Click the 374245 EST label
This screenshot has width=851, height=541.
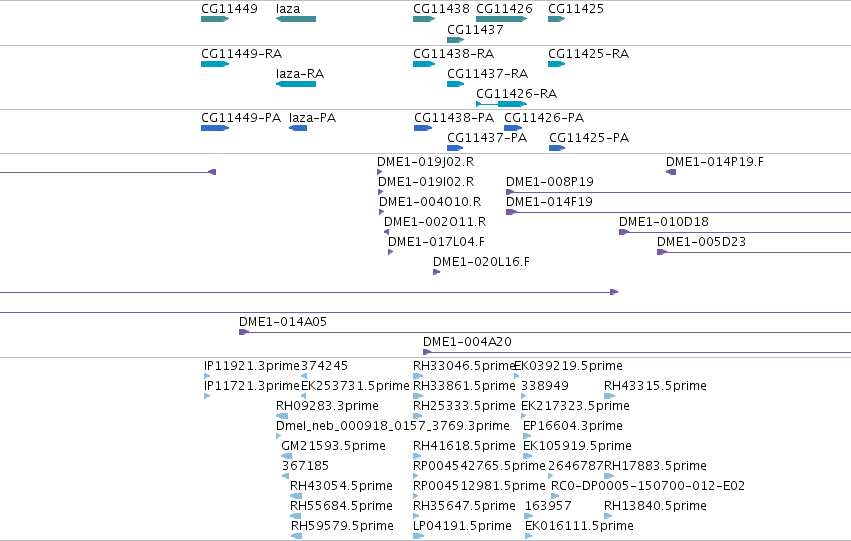coord(324,366)
